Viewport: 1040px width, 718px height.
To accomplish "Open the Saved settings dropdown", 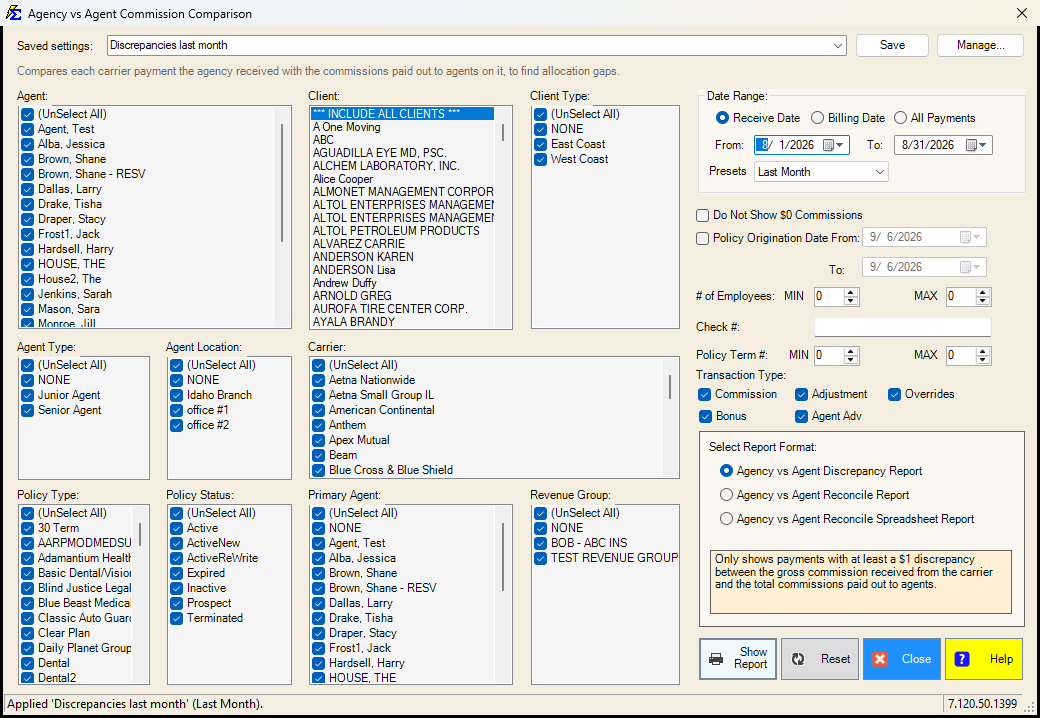I will (838, 46).
